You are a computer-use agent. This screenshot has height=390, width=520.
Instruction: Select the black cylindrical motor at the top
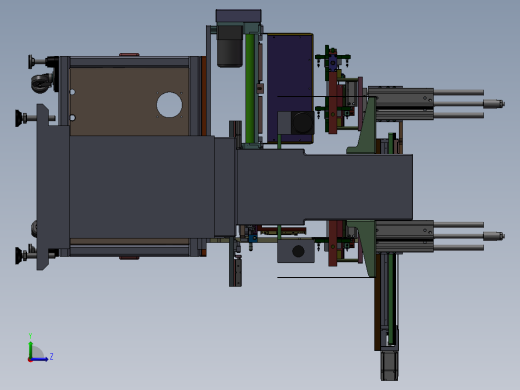[230, 46]
